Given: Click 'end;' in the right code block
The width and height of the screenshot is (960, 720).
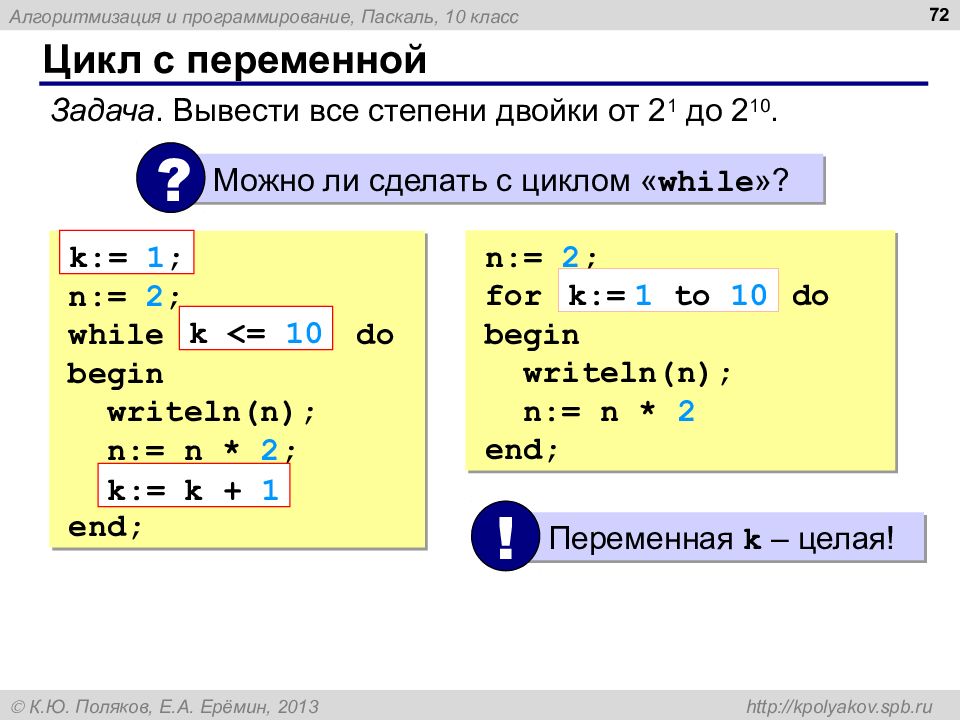Looking at the screenshot, I should click(522, 450).
